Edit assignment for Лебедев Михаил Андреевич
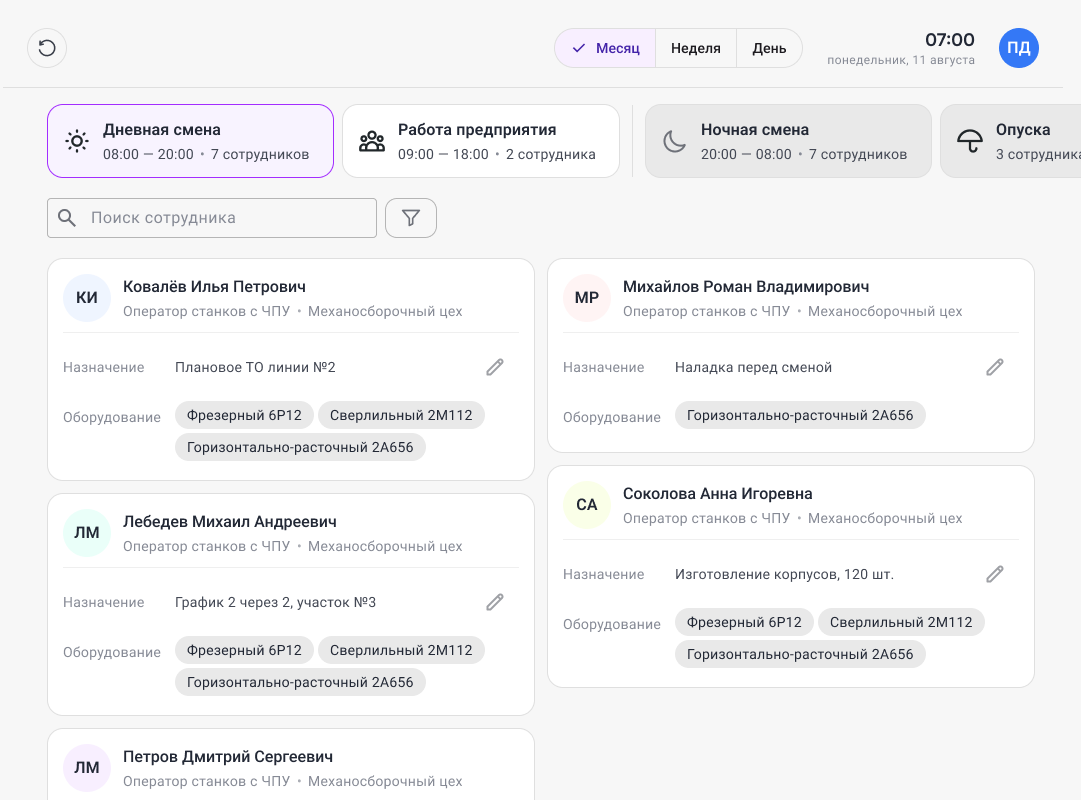1081x800 pixels. pos(495,602)
